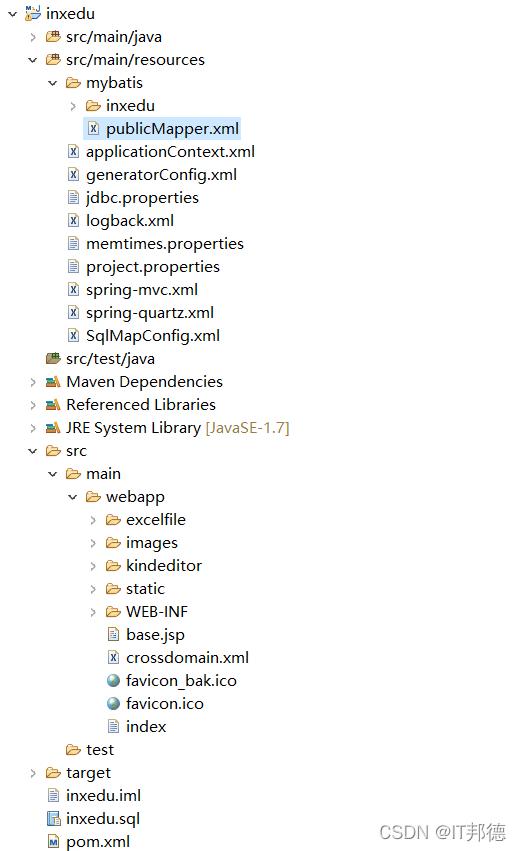The height and width of the screenshot is (851, 521).
Task: Click crossdomain.xml file icon
Action: click(113, 658)
